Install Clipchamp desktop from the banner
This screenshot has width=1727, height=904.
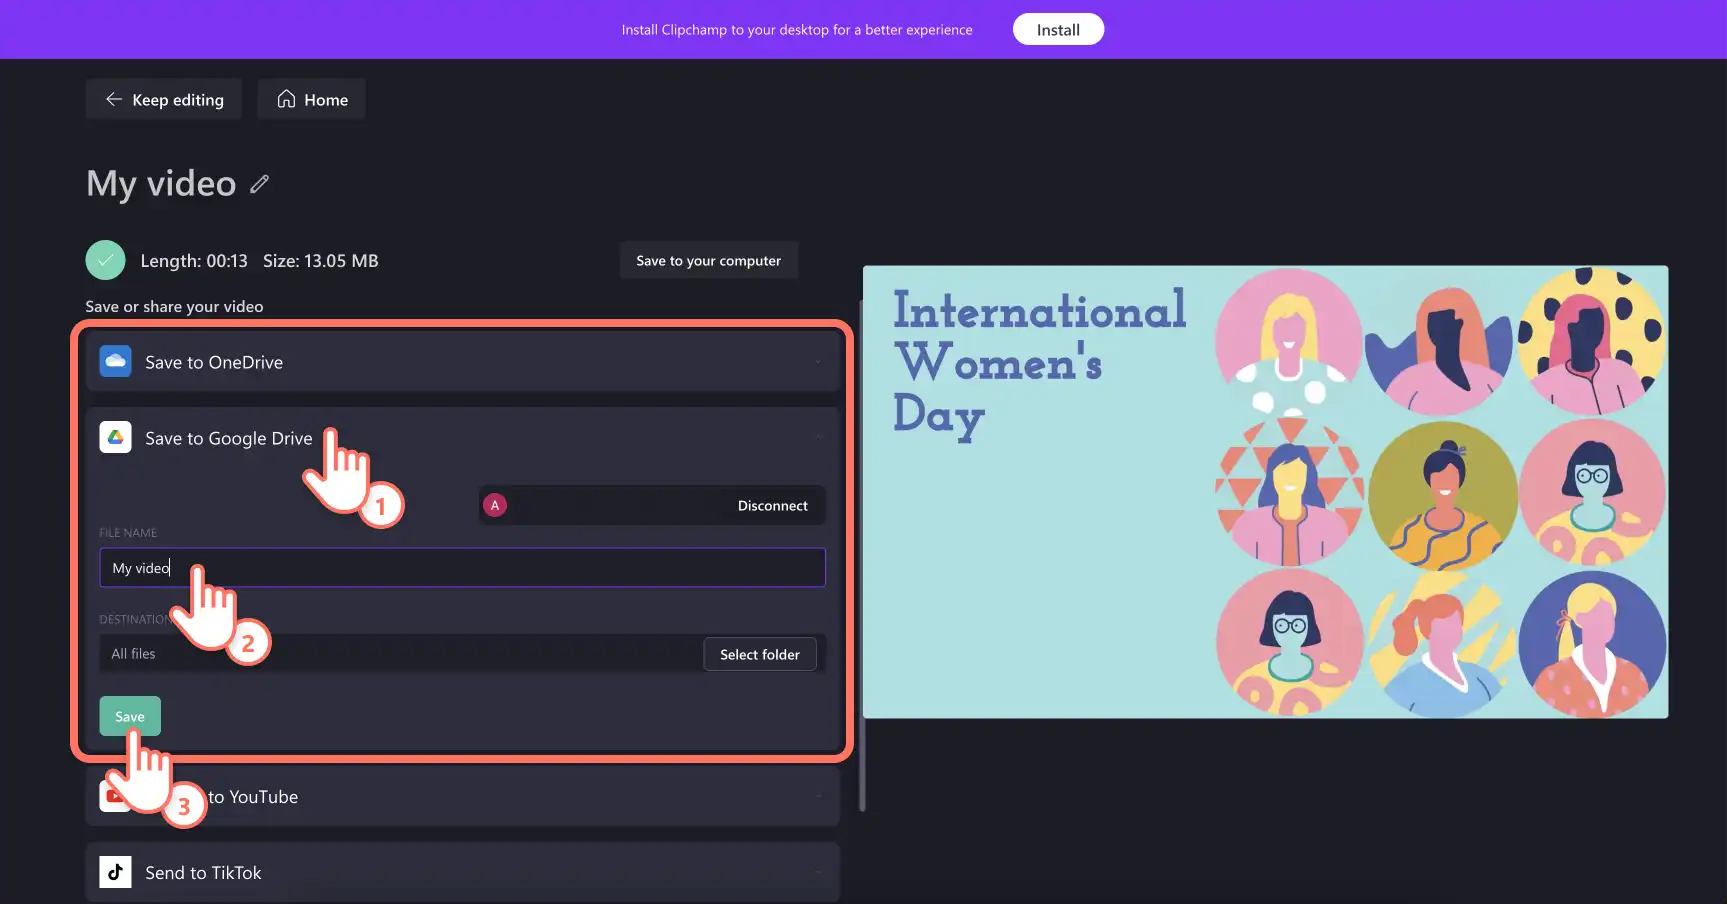1058,29
